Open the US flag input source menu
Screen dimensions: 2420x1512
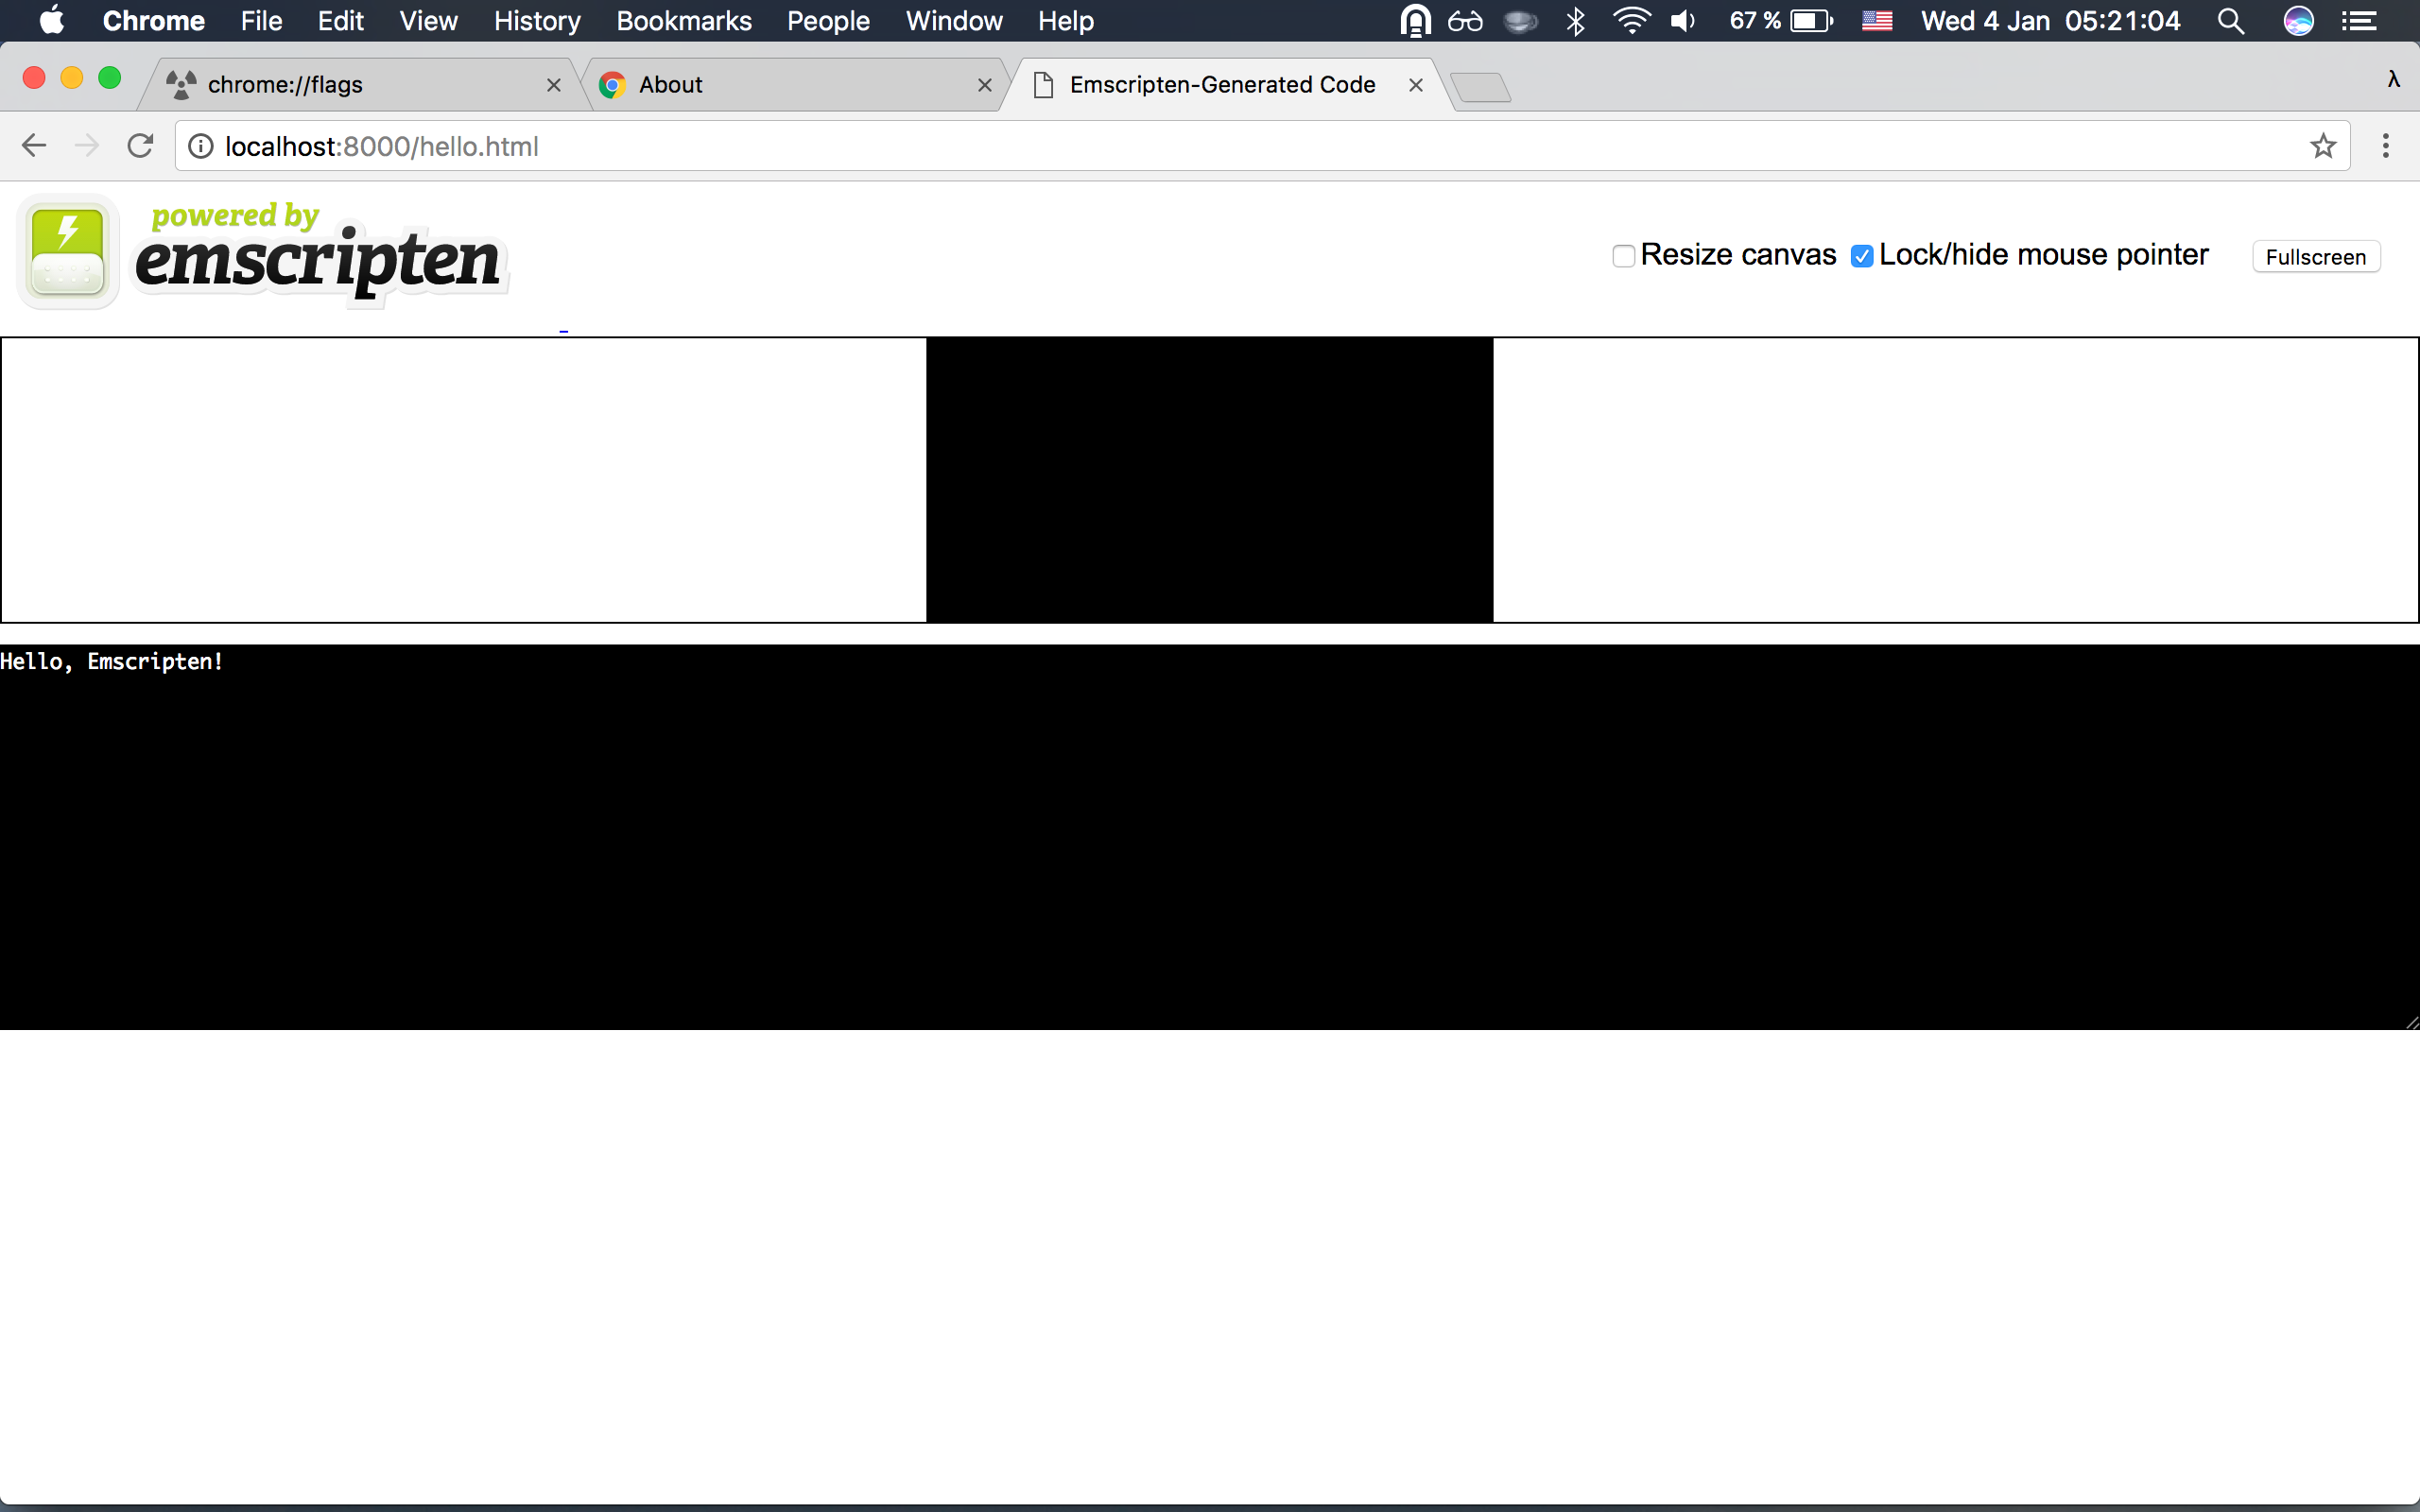pos(1876,21)
